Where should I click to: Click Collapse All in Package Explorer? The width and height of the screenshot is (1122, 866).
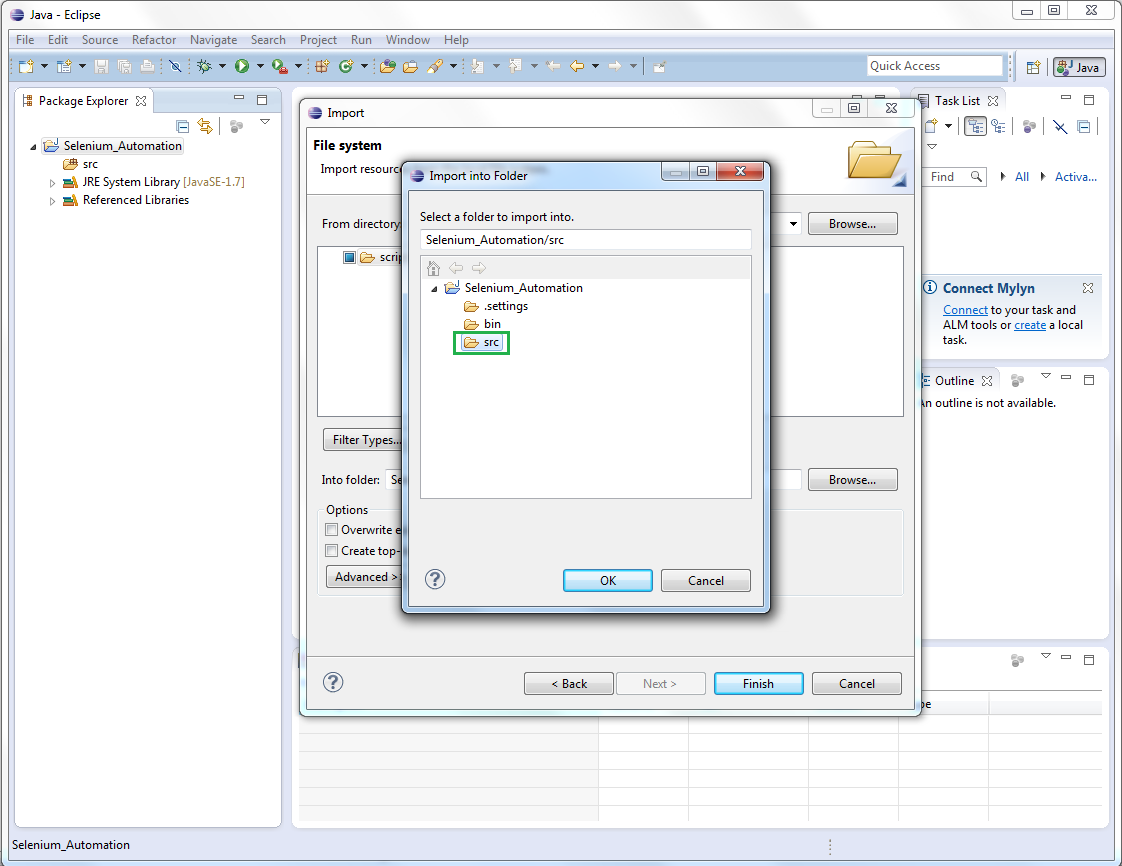182,127
